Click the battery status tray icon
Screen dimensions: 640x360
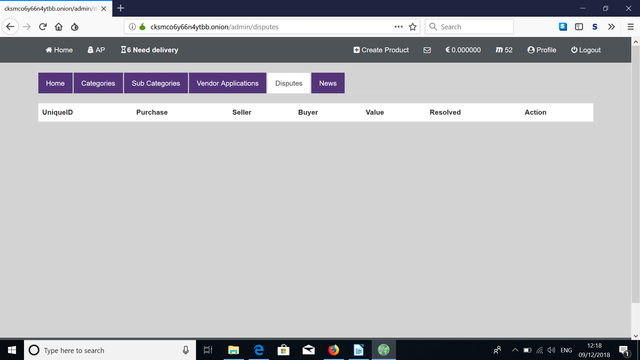[527, 350]
